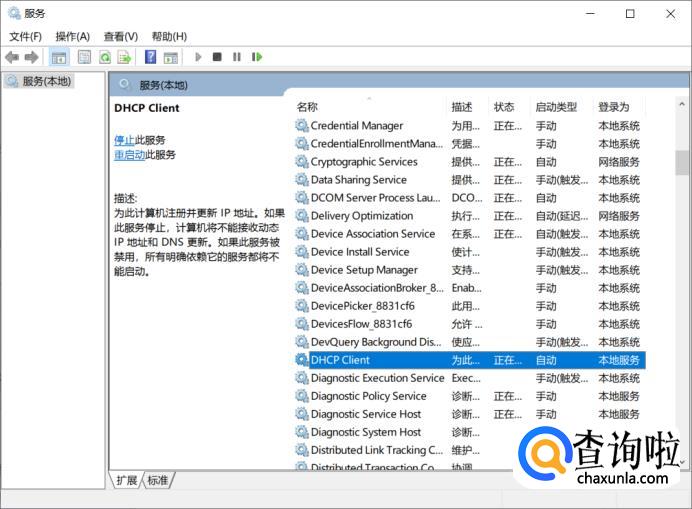
Task: Click the Back arrow toolbar icon
Action: point(12,57)
